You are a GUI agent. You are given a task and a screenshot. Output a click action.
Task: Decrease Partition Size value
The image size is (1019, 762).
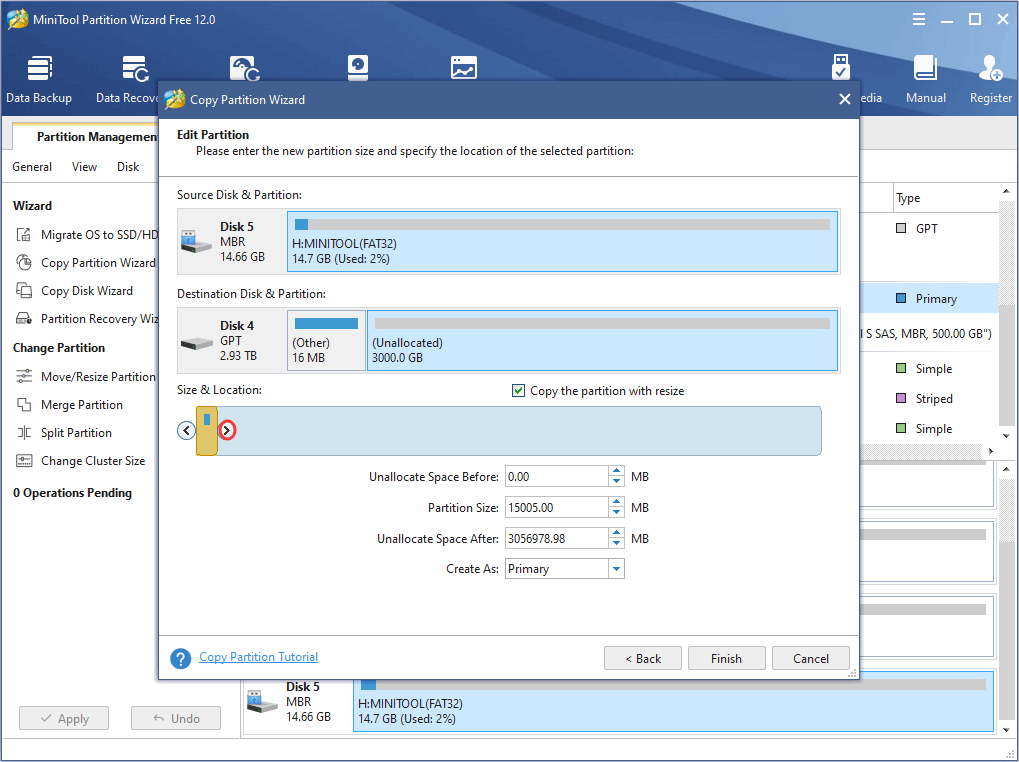pos(616,513)
